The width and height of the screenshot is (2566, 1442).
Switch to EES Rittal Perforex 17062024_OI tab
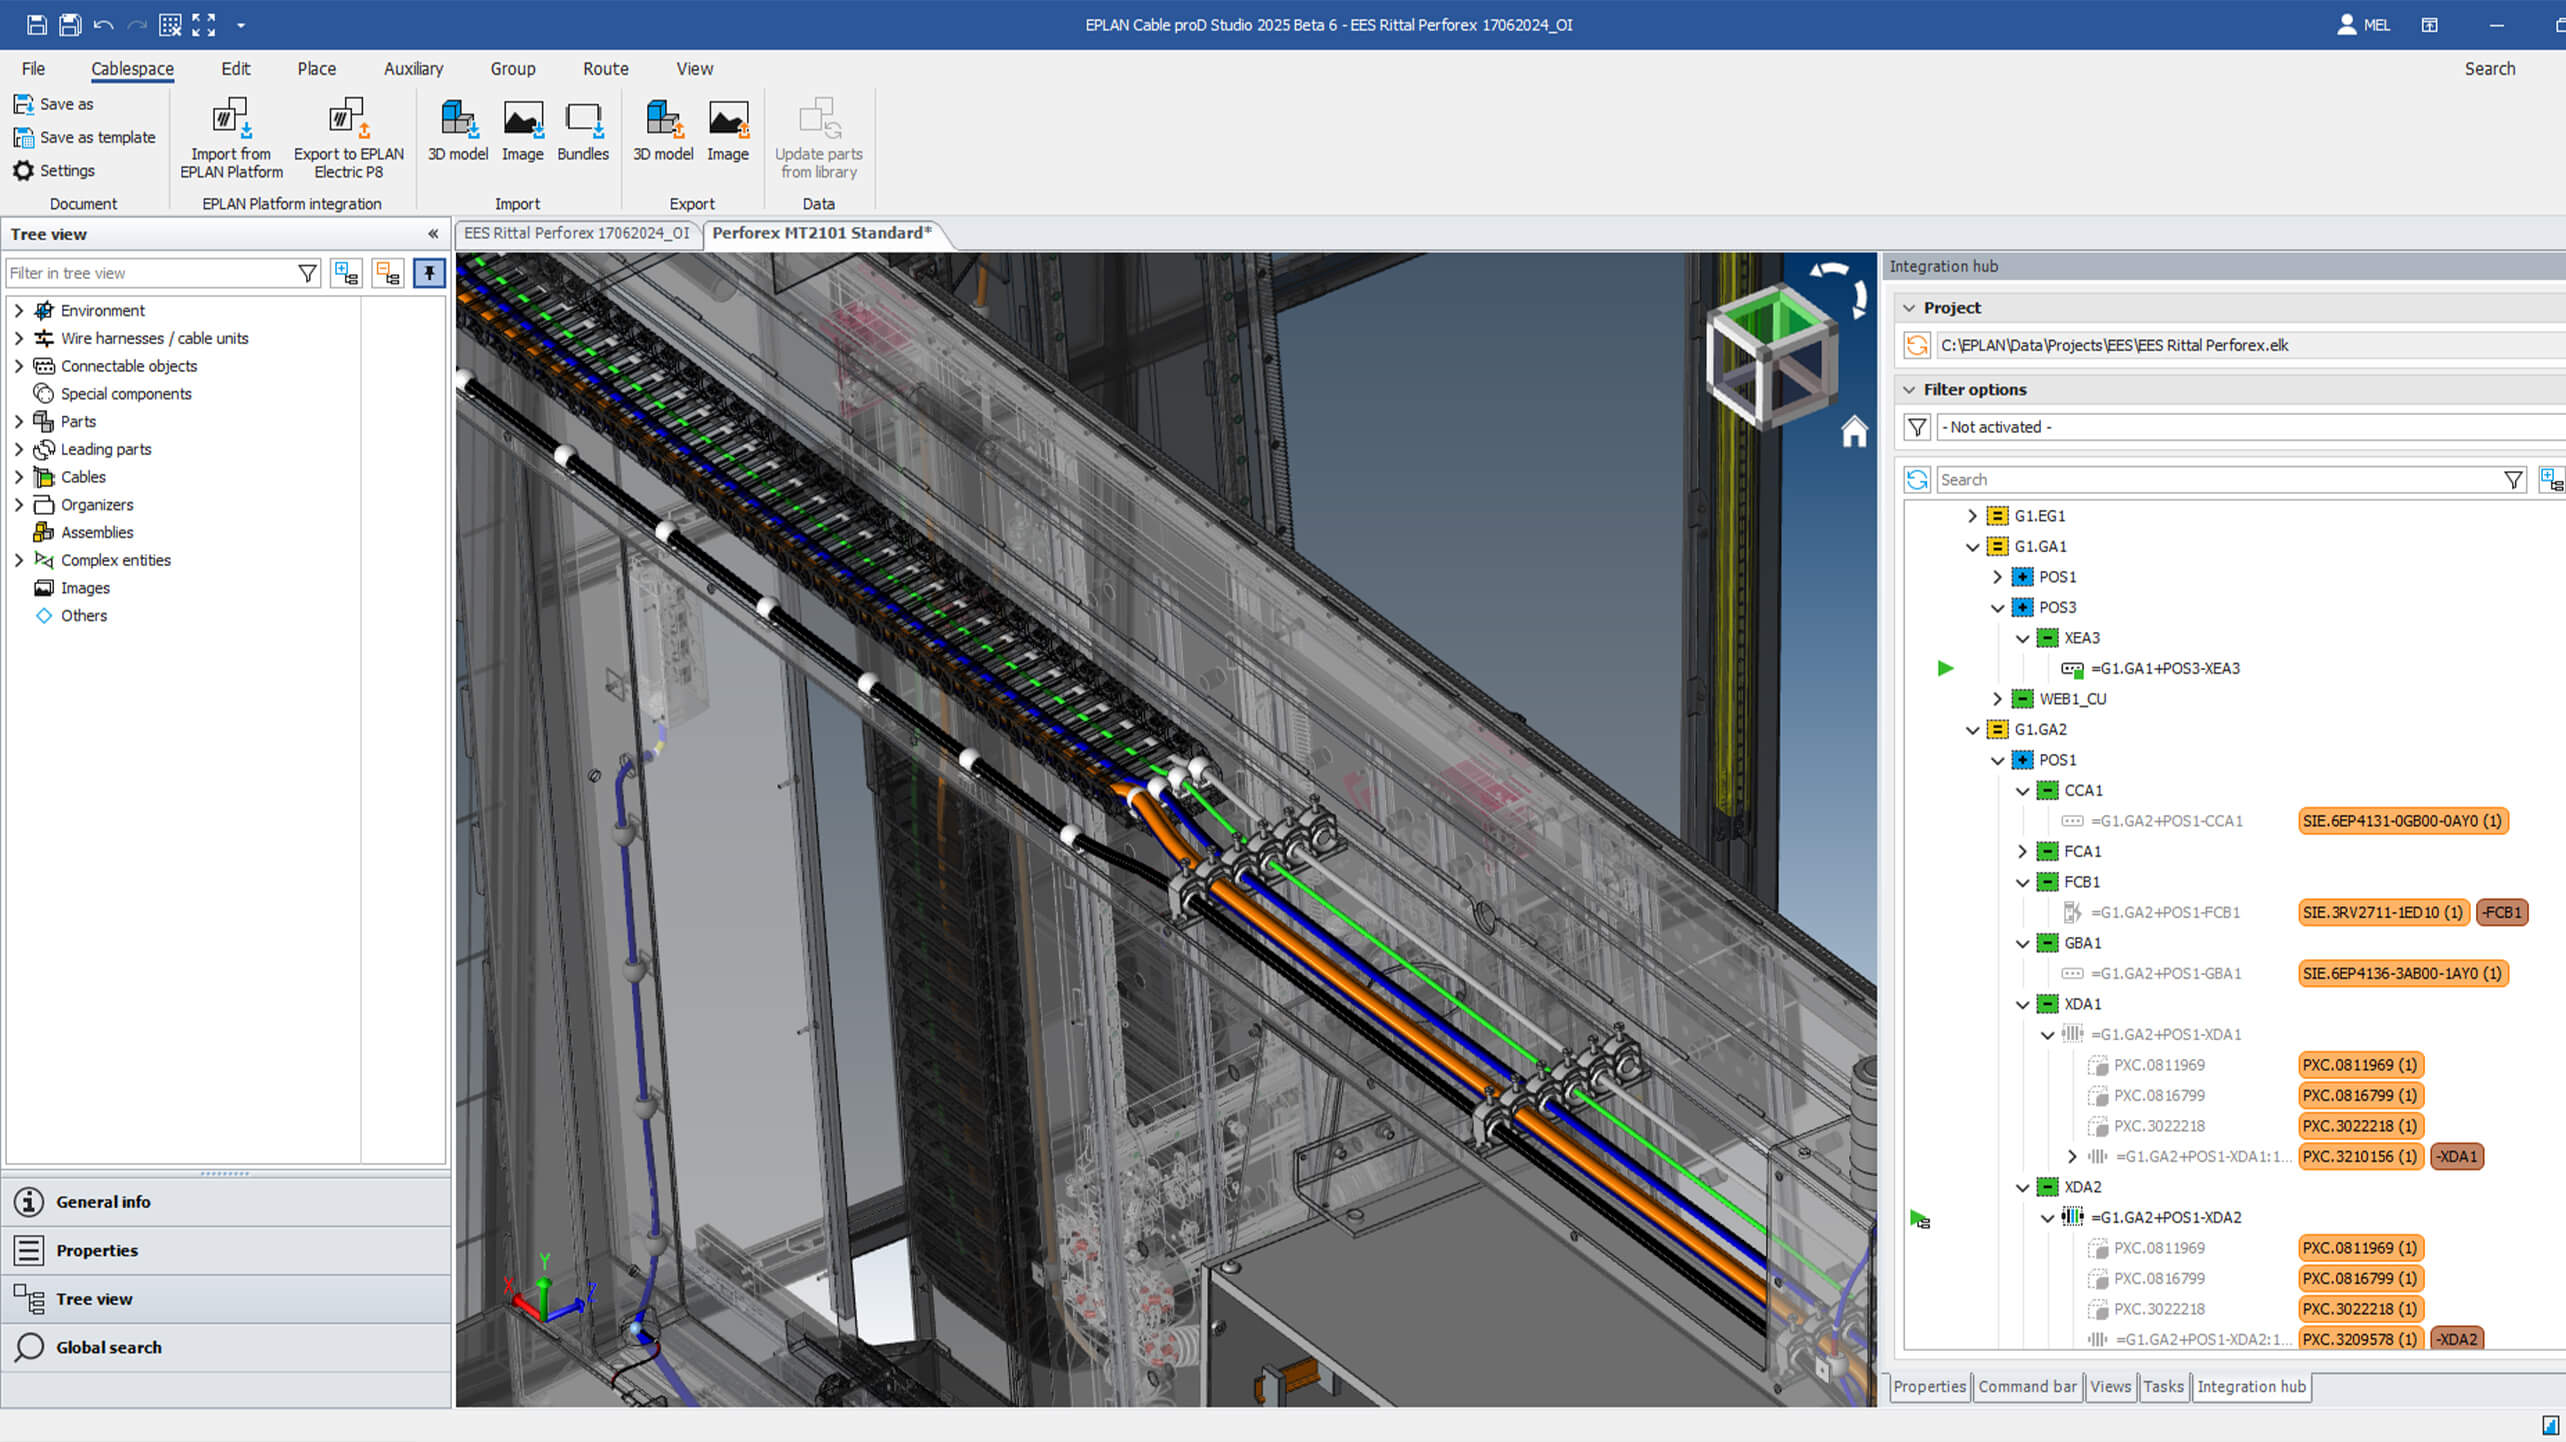[x=577, y=233]
